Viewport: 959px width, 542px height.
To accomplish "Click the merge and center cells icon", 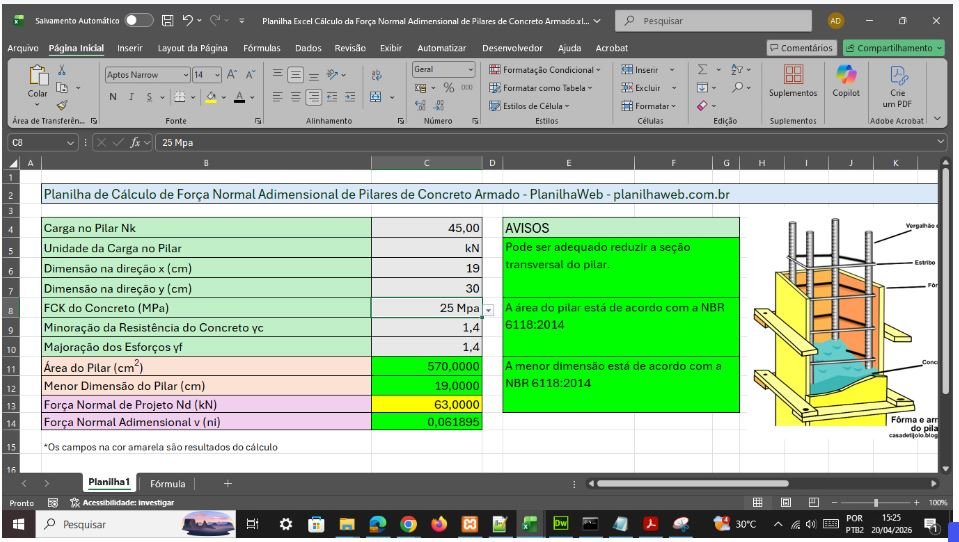I will [375, 97].
